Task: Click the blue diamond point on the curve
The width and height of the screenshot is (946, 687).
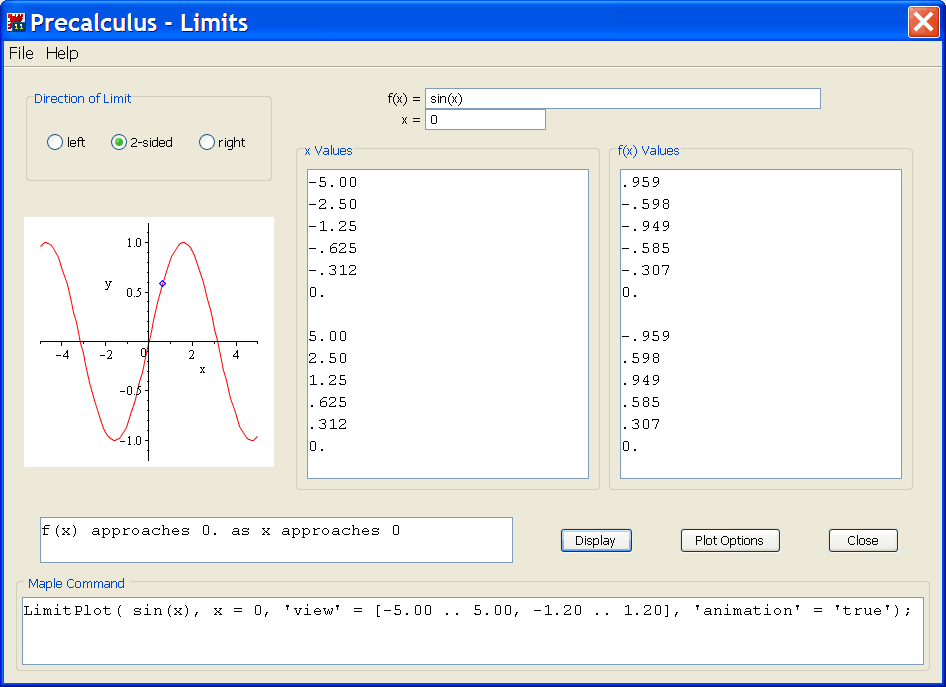Action: tap(162, 284)
